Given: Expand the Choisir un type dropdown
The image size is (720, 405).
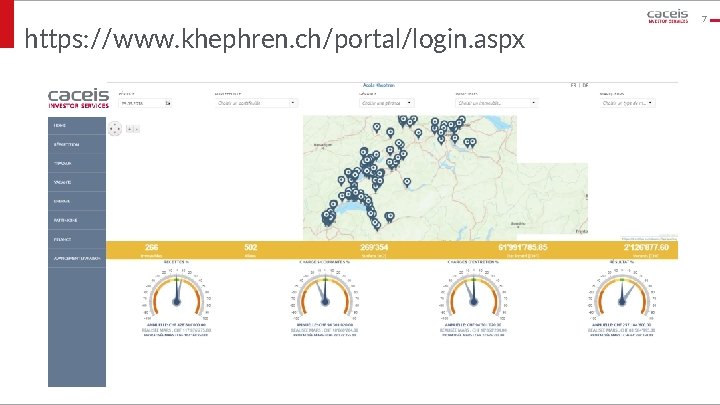Looking at the screenshot, I should coord(627,103).
